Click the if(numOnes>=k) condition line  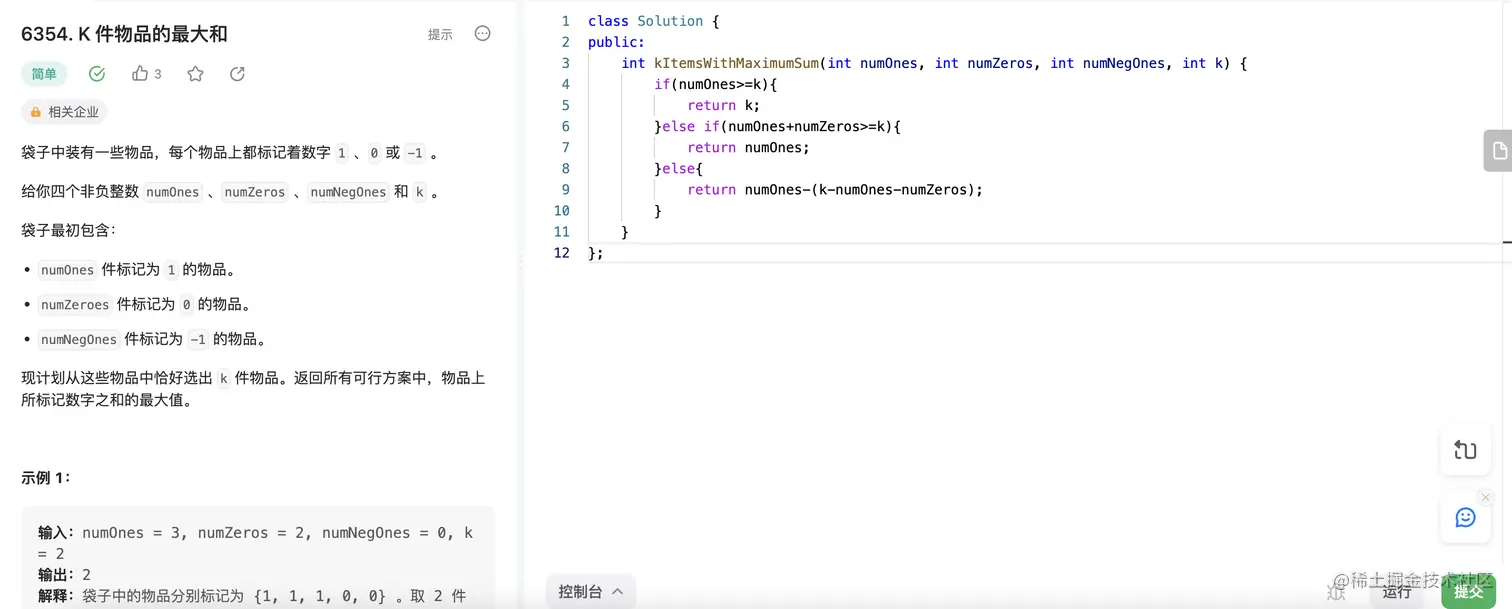(x=715, y=84)
